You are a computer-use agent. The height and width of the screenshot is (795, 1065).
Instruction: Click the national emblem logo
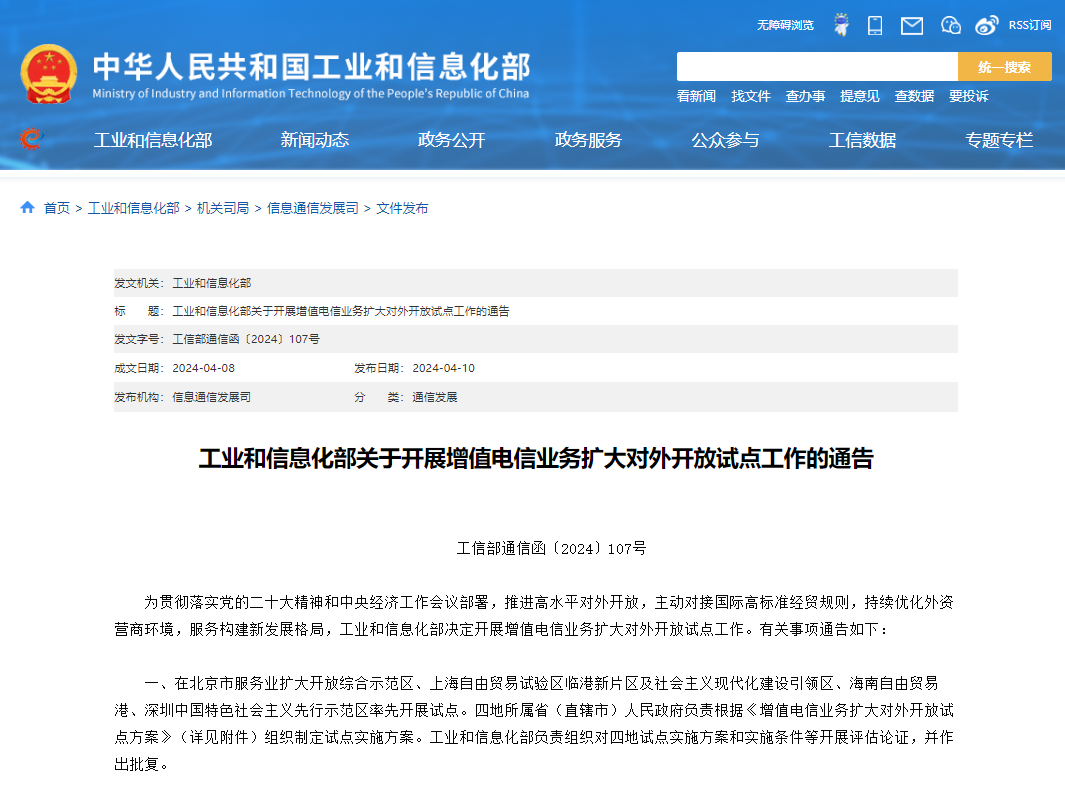click(x=48, y=73)
